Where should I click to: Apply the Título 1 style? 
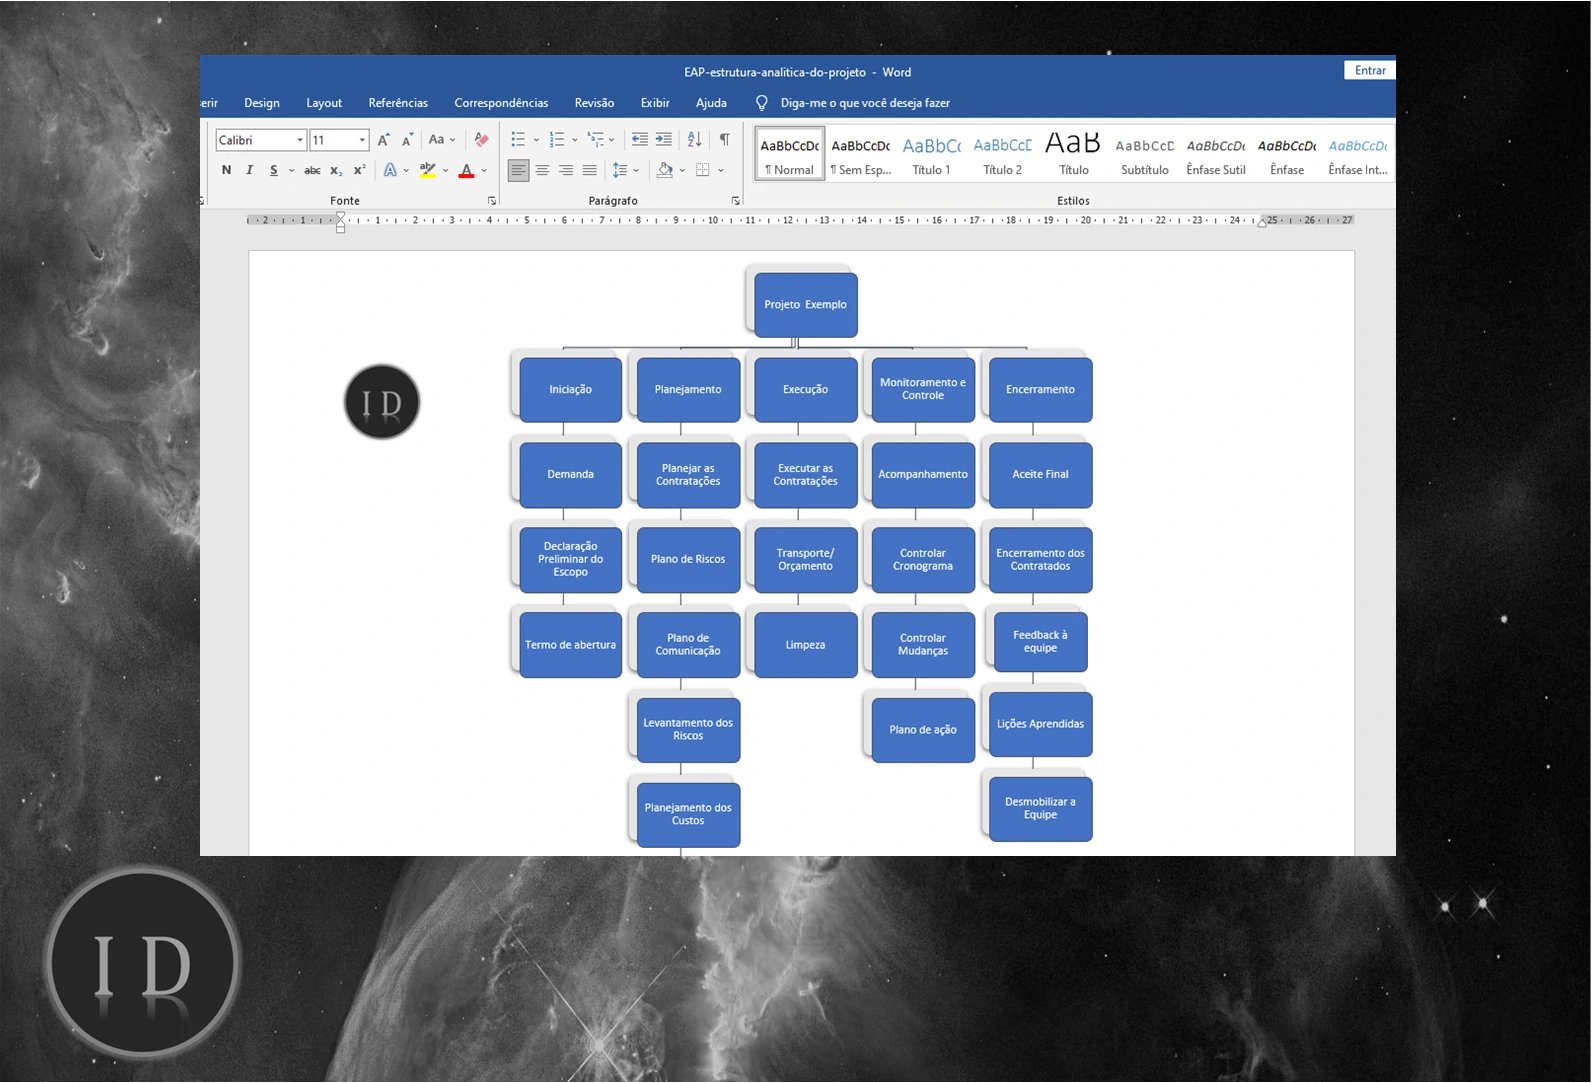[x=931, y=156]
